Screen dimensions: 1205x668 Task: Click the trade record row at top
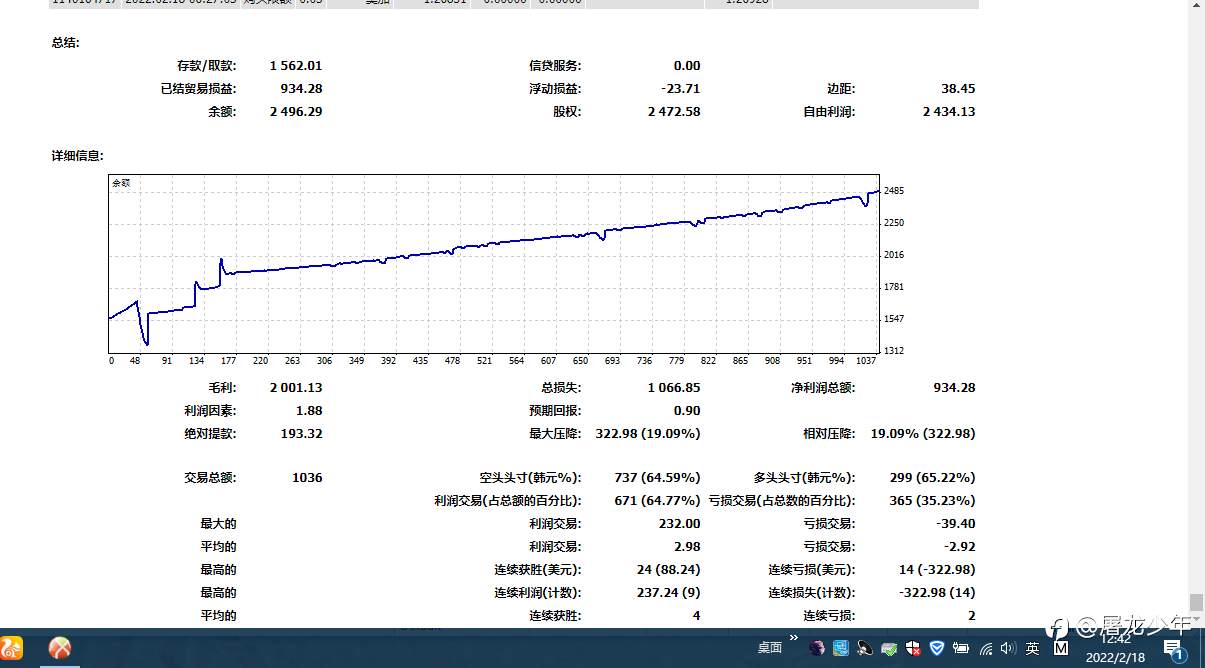[x=400, y=4]
